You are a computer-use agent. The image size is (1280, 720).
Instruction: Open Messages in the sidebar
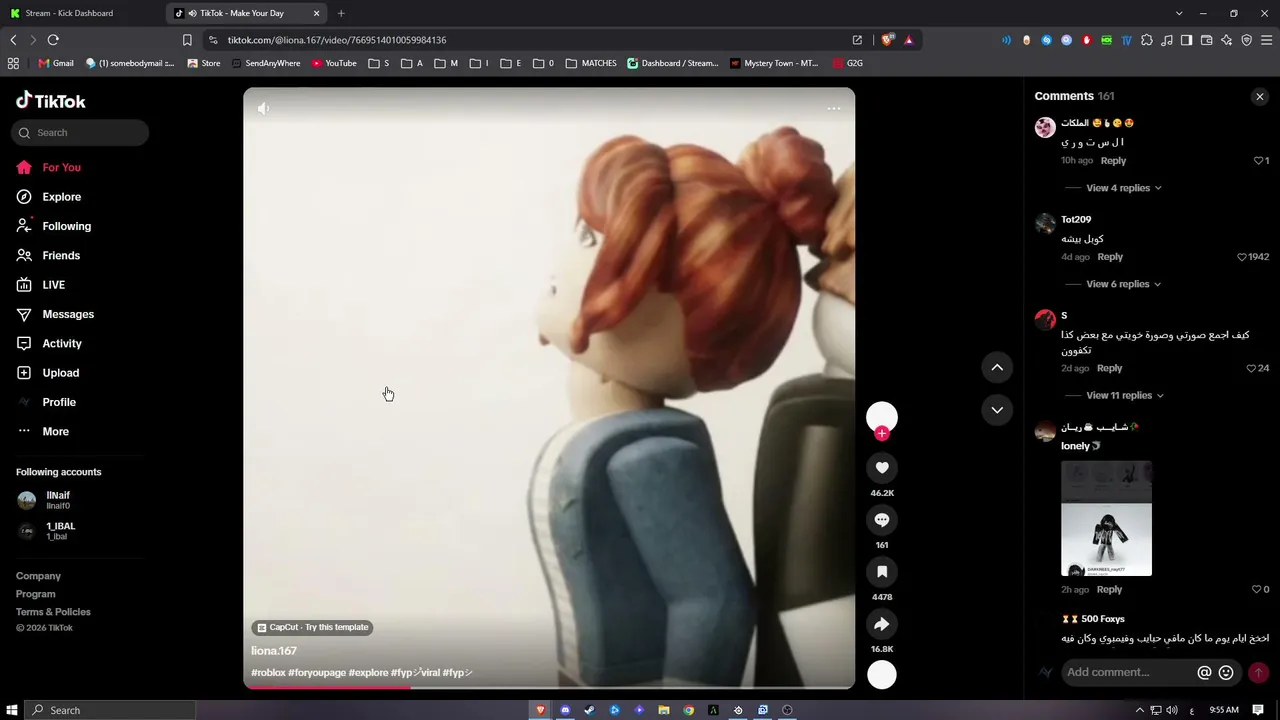pyautogui.click(x=56, y=314)
